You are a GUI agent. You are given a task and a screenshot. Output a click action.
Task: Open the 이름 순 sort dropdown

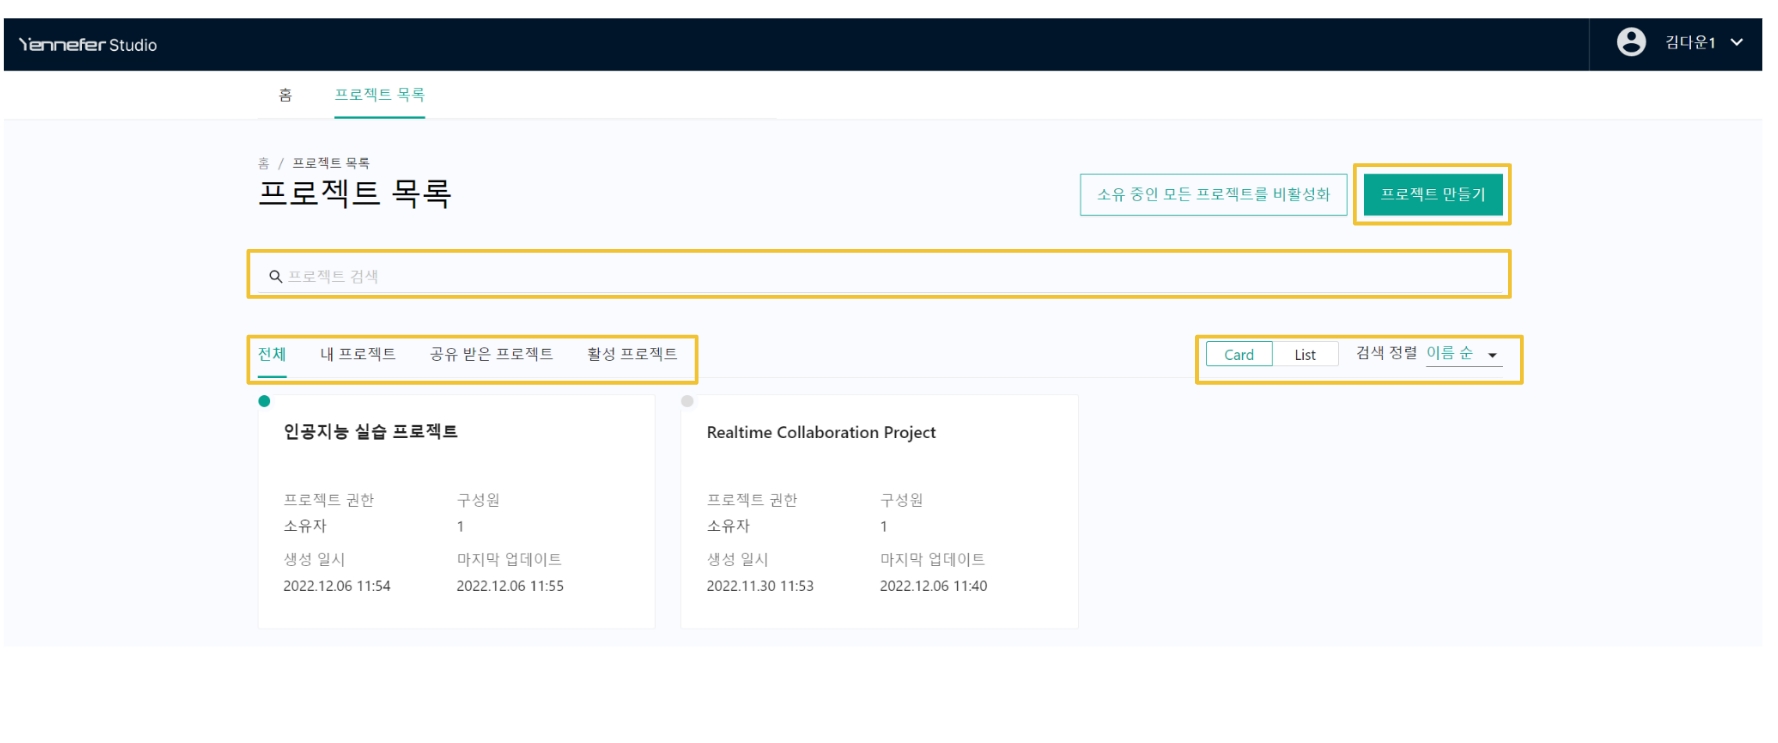pyautogui.click(x=1449, y=353)
